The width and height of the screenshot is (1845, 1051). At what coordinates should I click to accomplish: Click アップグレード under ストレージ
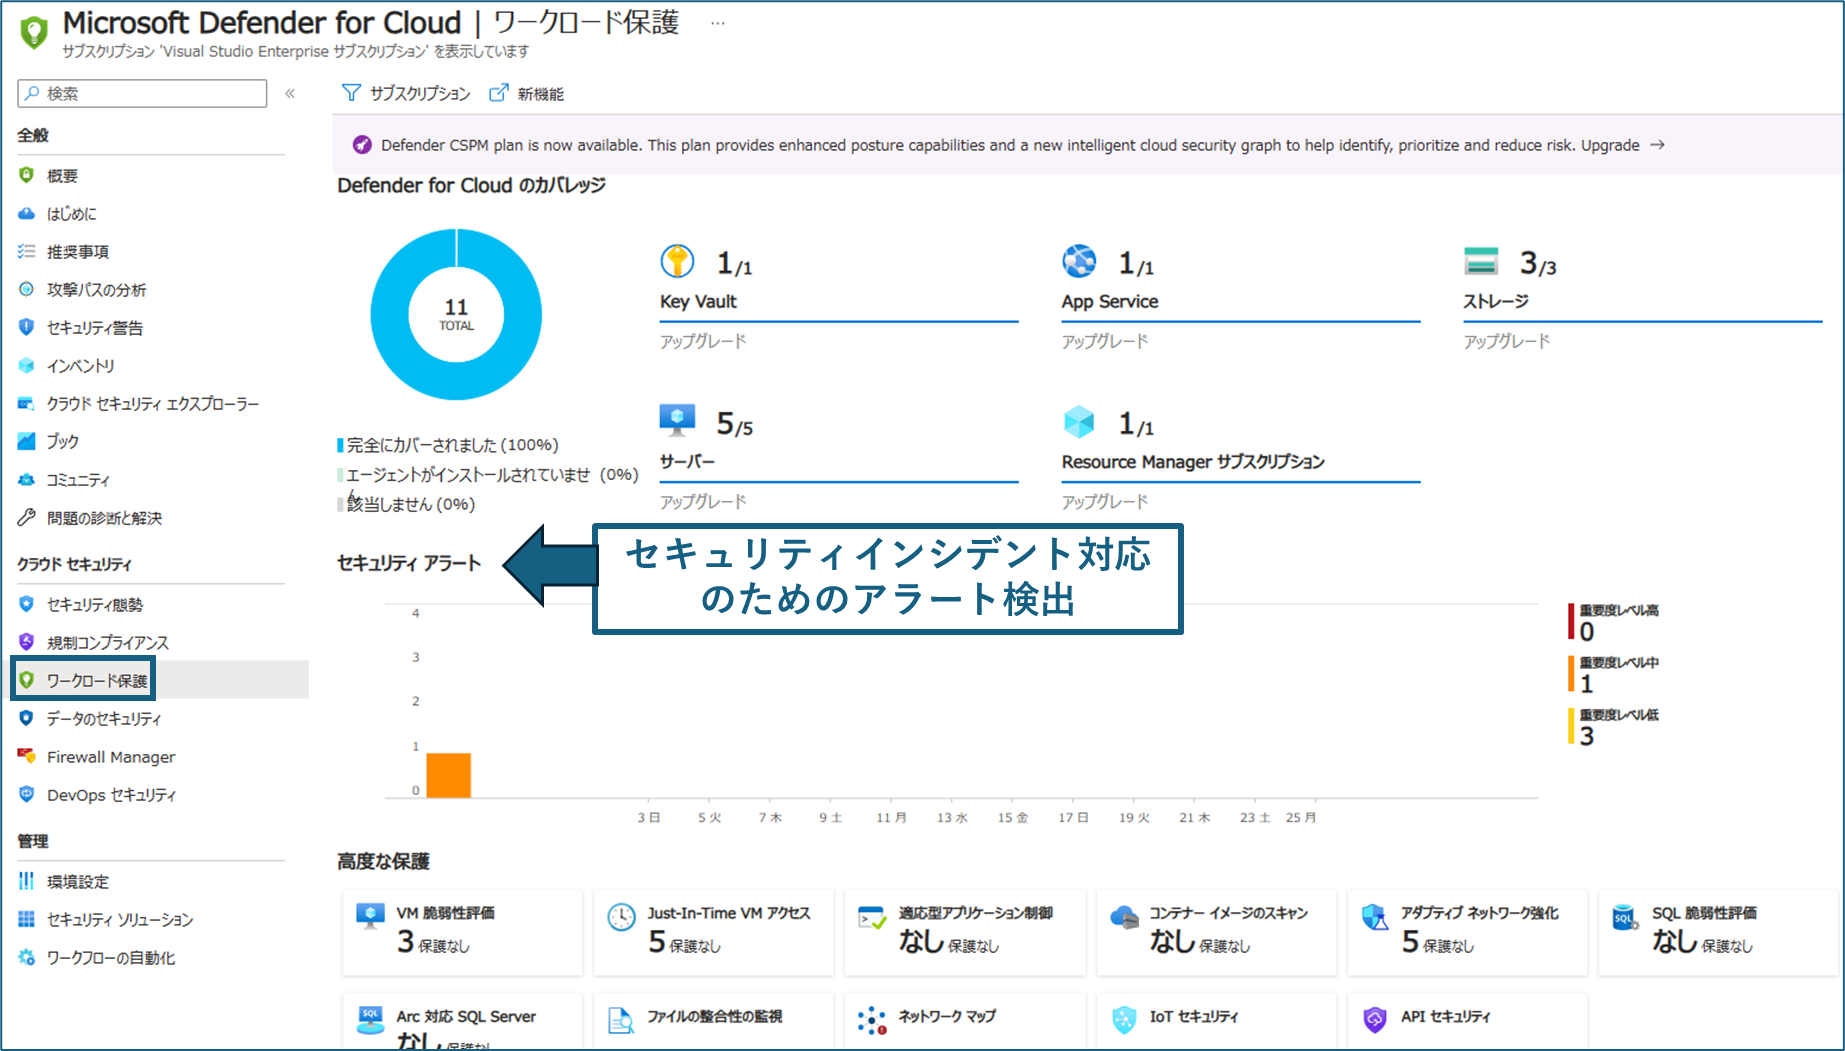coord(1507,342)
